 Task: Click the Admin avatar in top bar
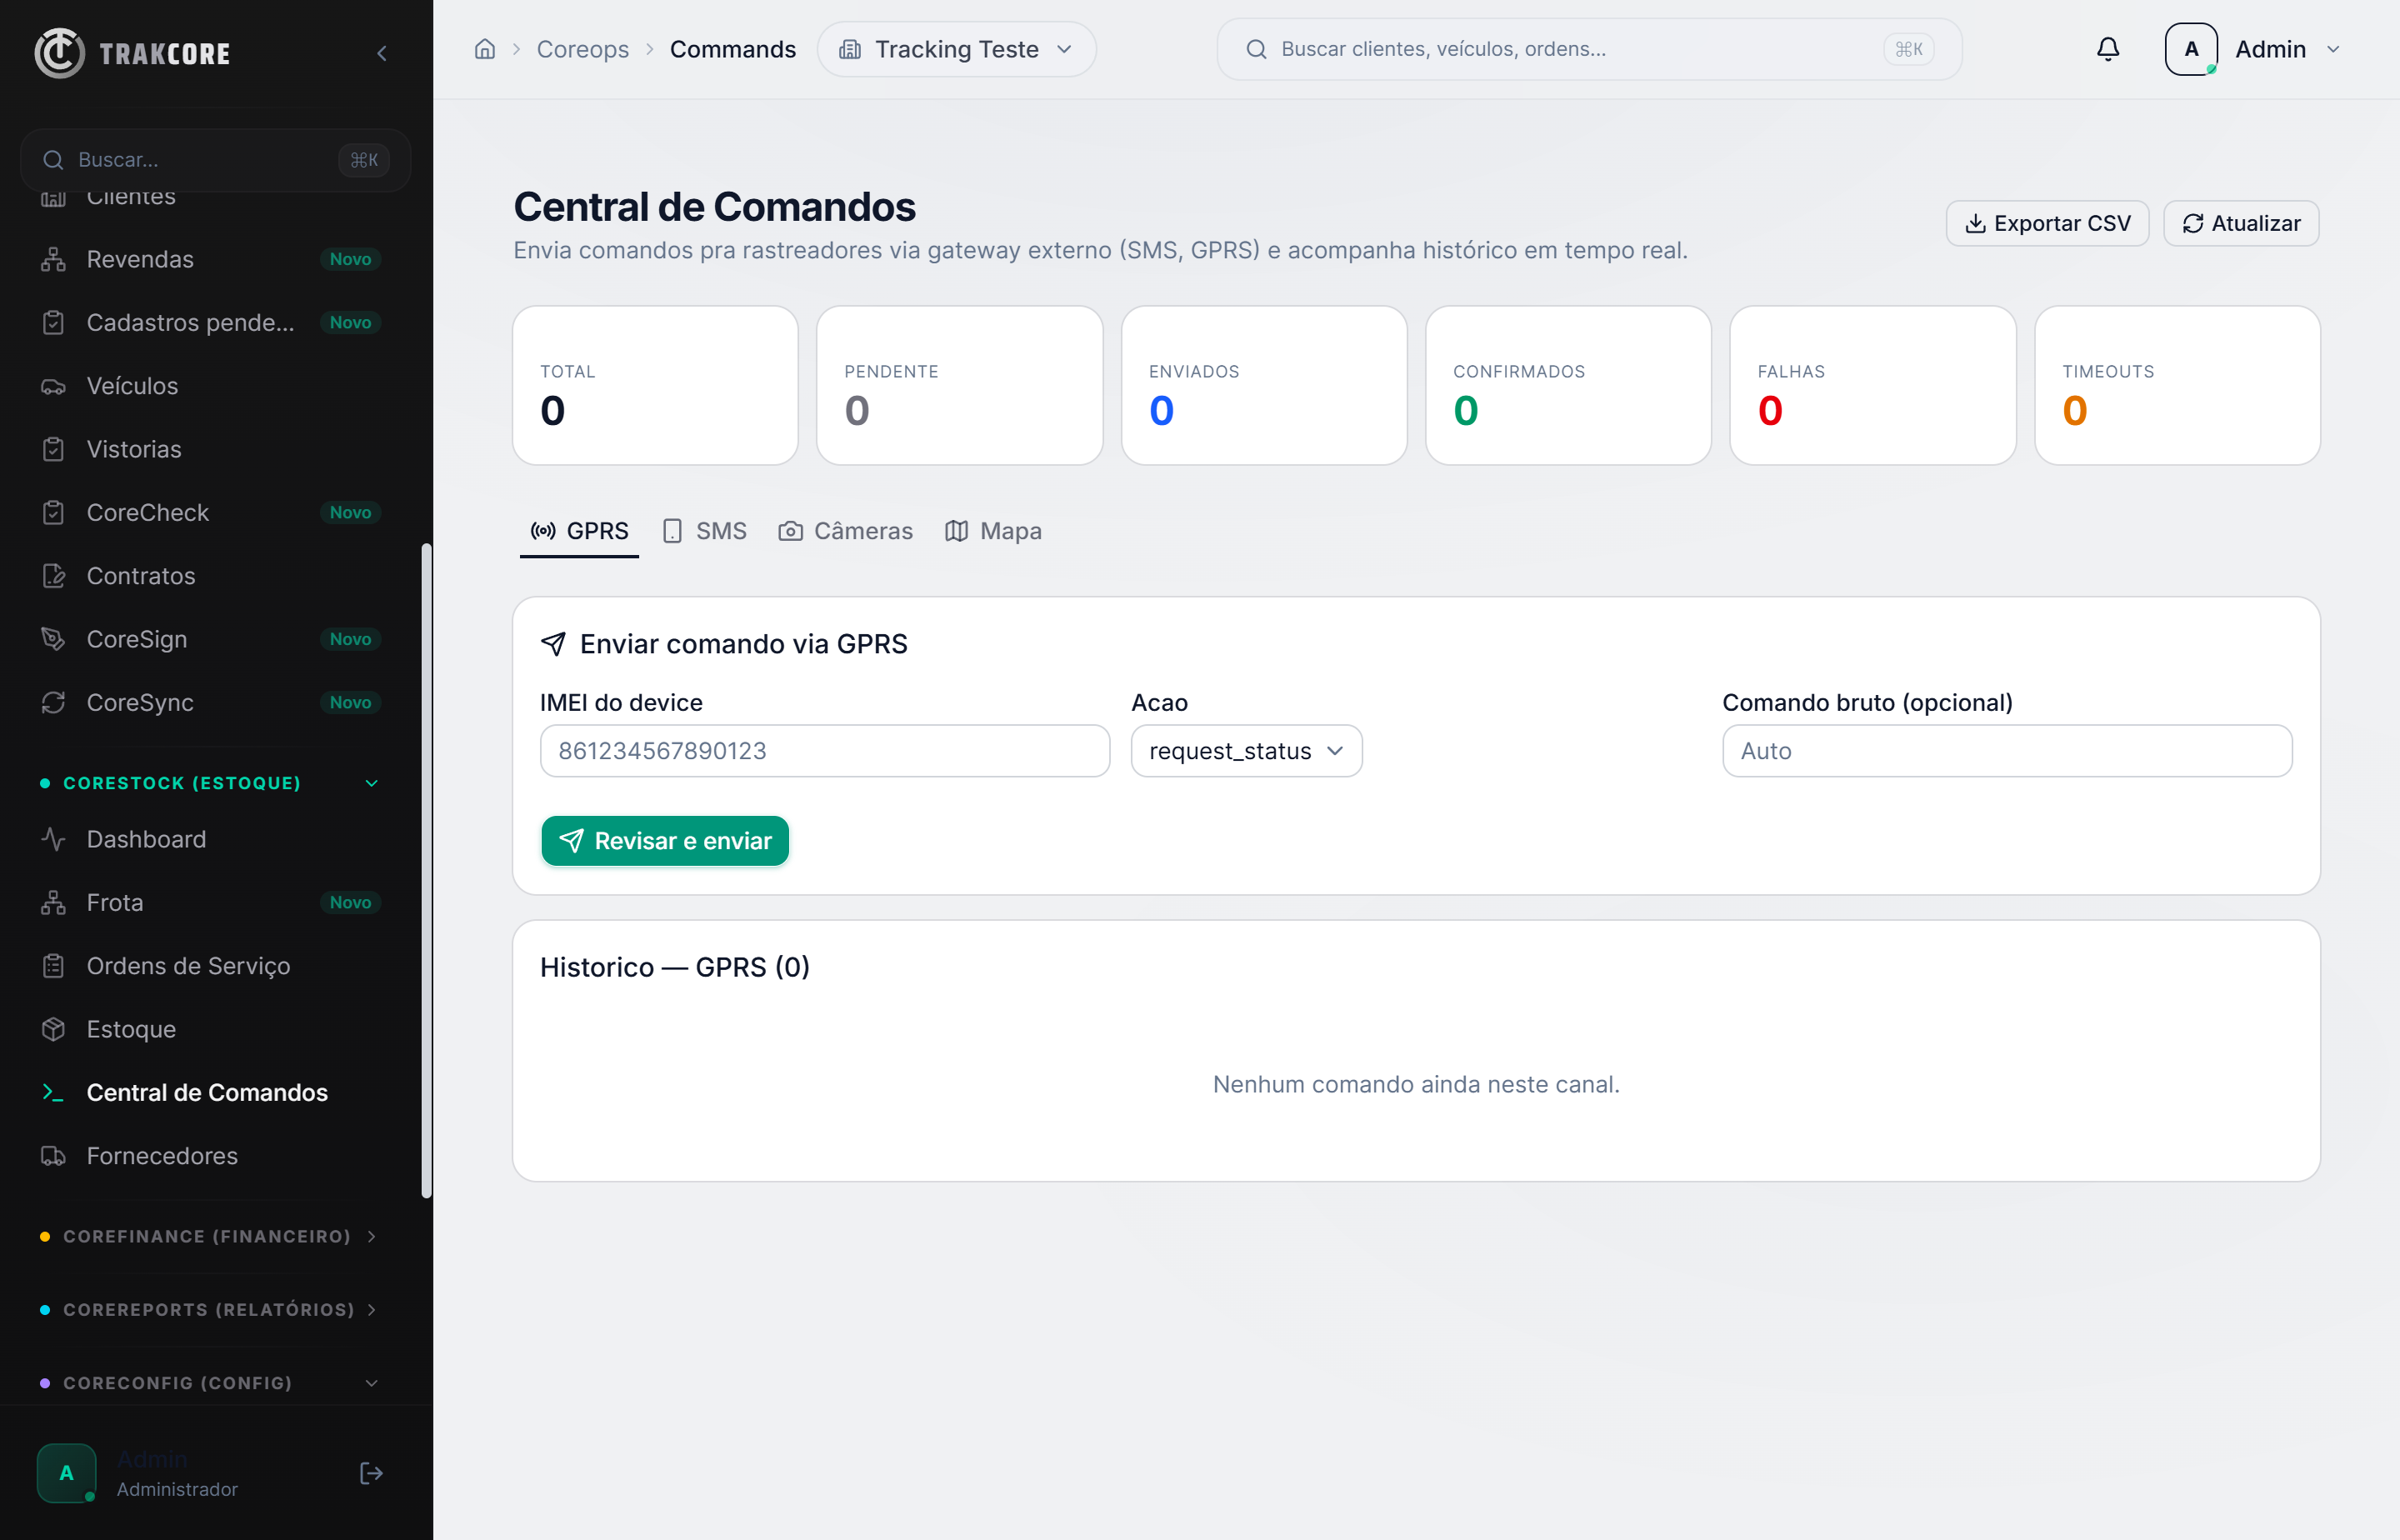point(2191,49)
